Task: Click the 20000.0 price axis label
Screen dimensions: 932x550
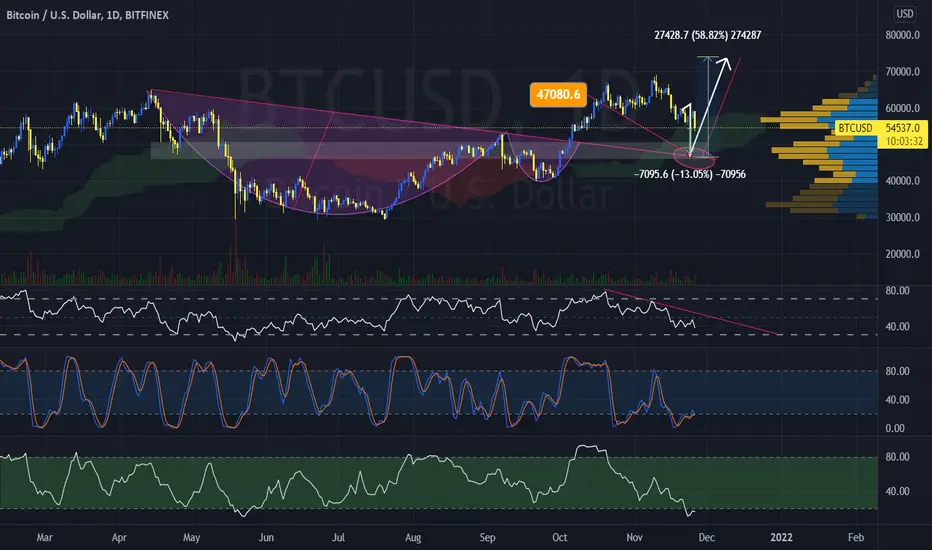Action: 902,254
